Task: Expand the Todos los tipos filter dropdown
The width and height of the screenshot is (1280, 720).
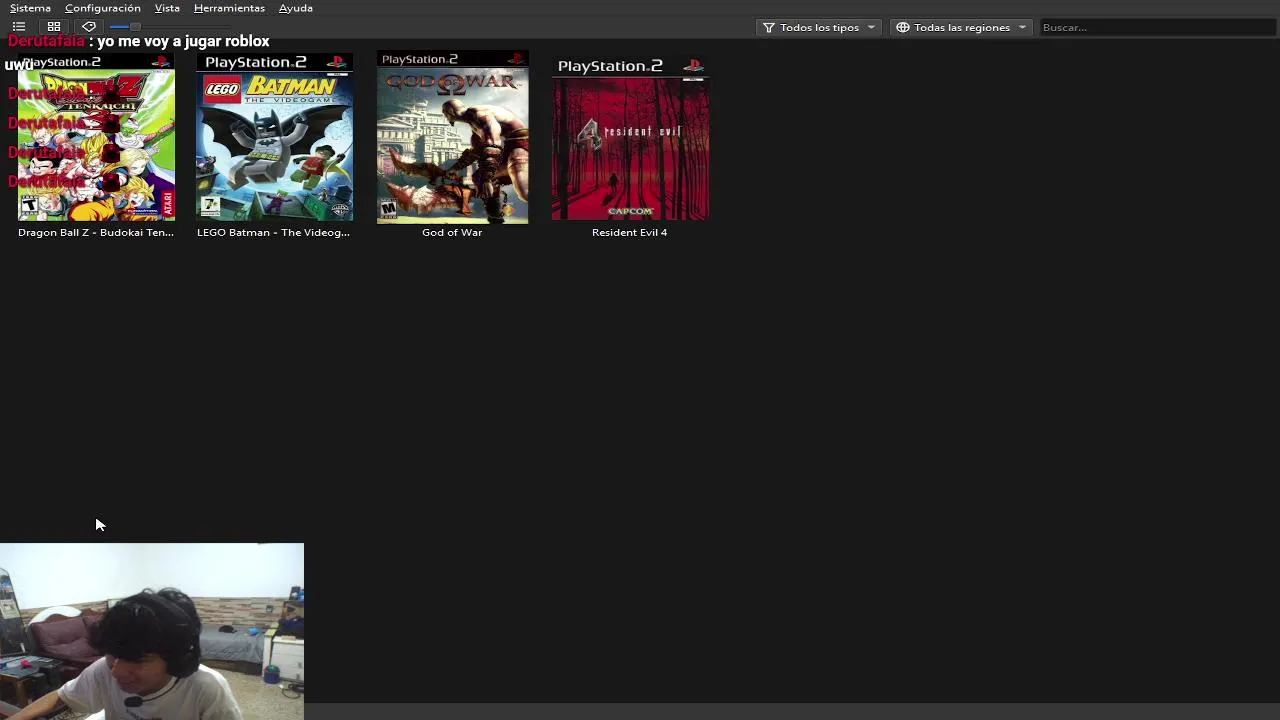Action: (x=818, y=27)
